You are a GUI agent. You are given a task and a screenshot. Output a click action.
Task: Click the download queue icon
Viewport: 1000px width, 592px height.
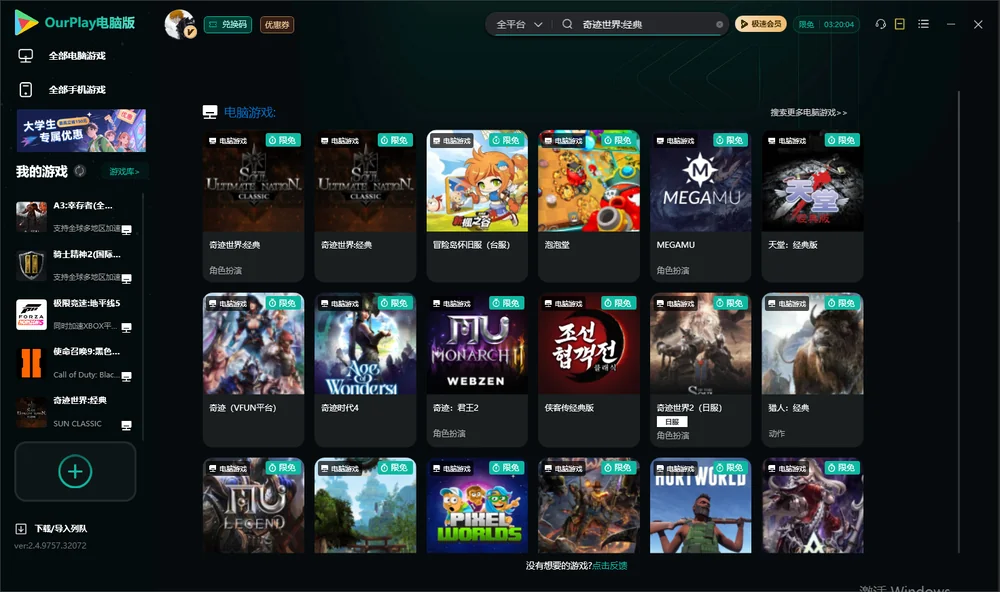click(x=21, y=528)
